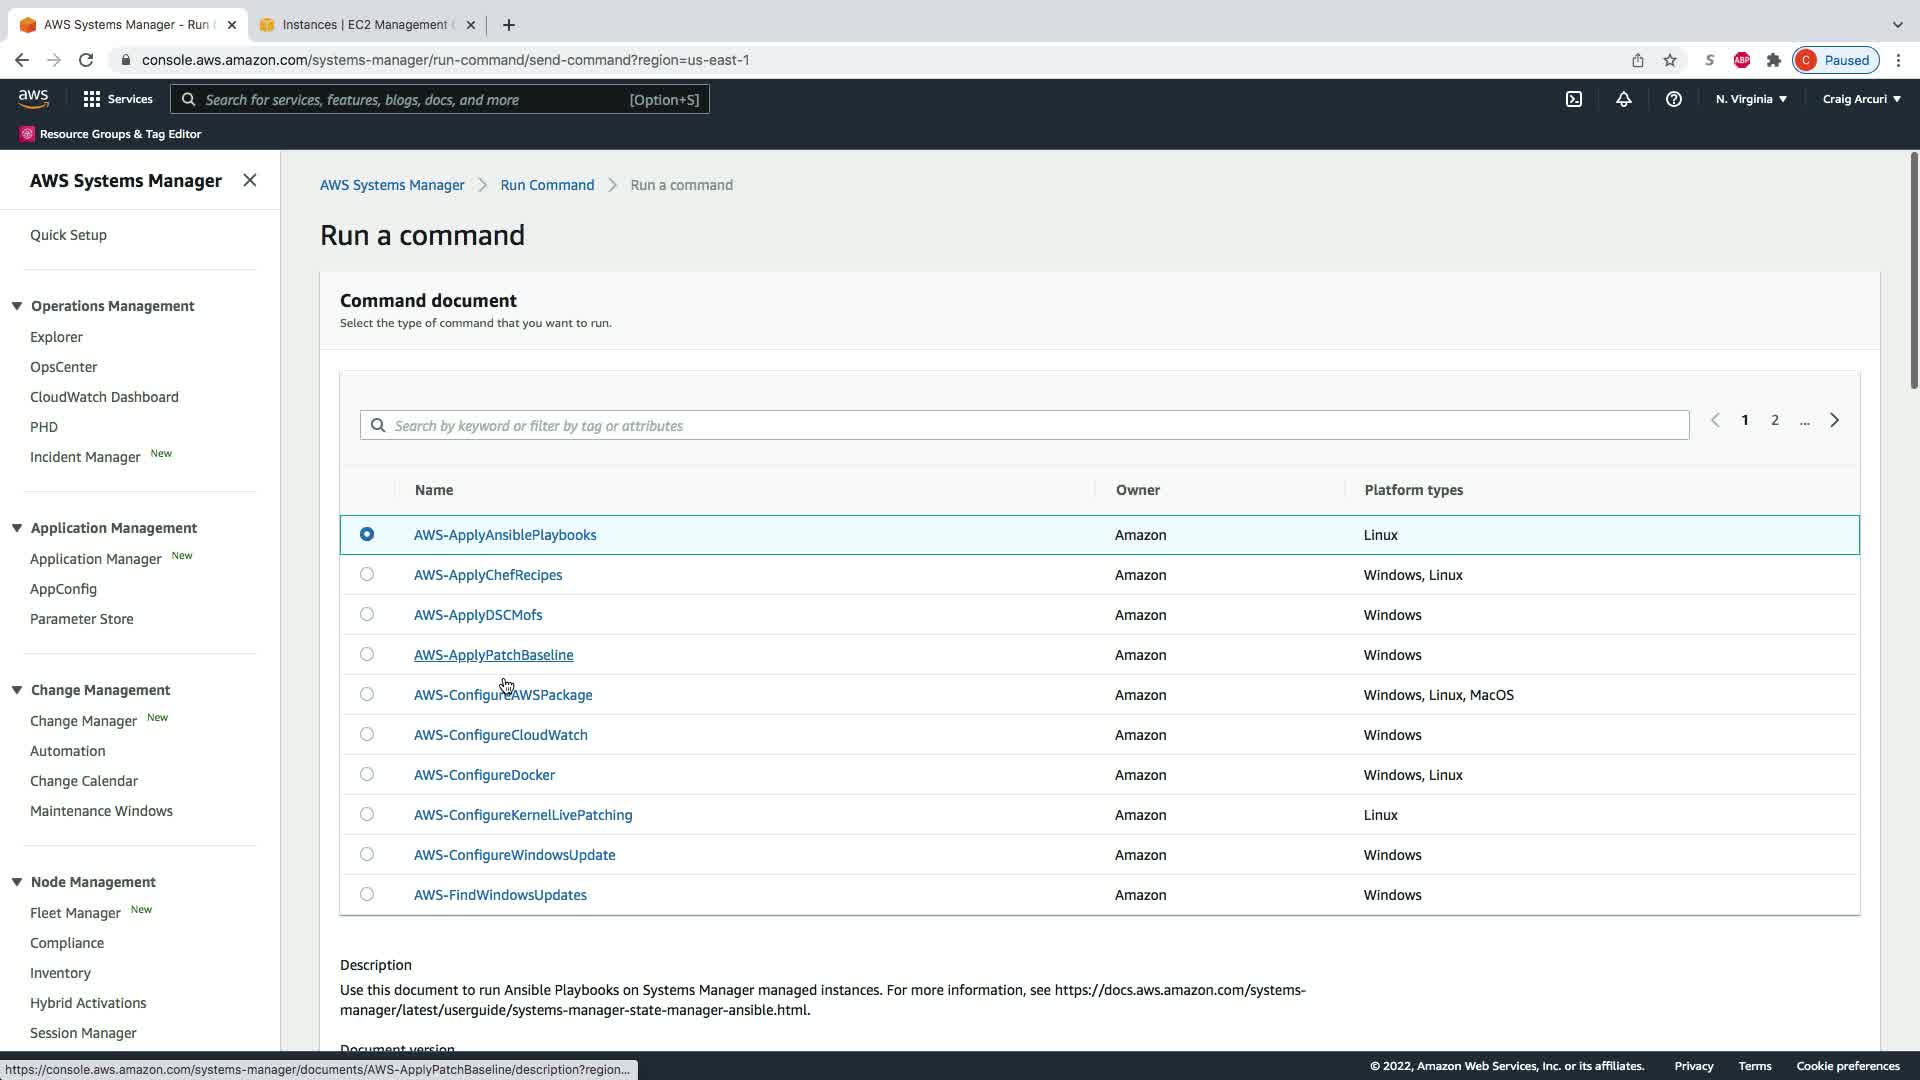Viewport: 1920px width, 1080px height.
Task: Reload the browser page
Action: pyautogui.click(x=86, y=60)
